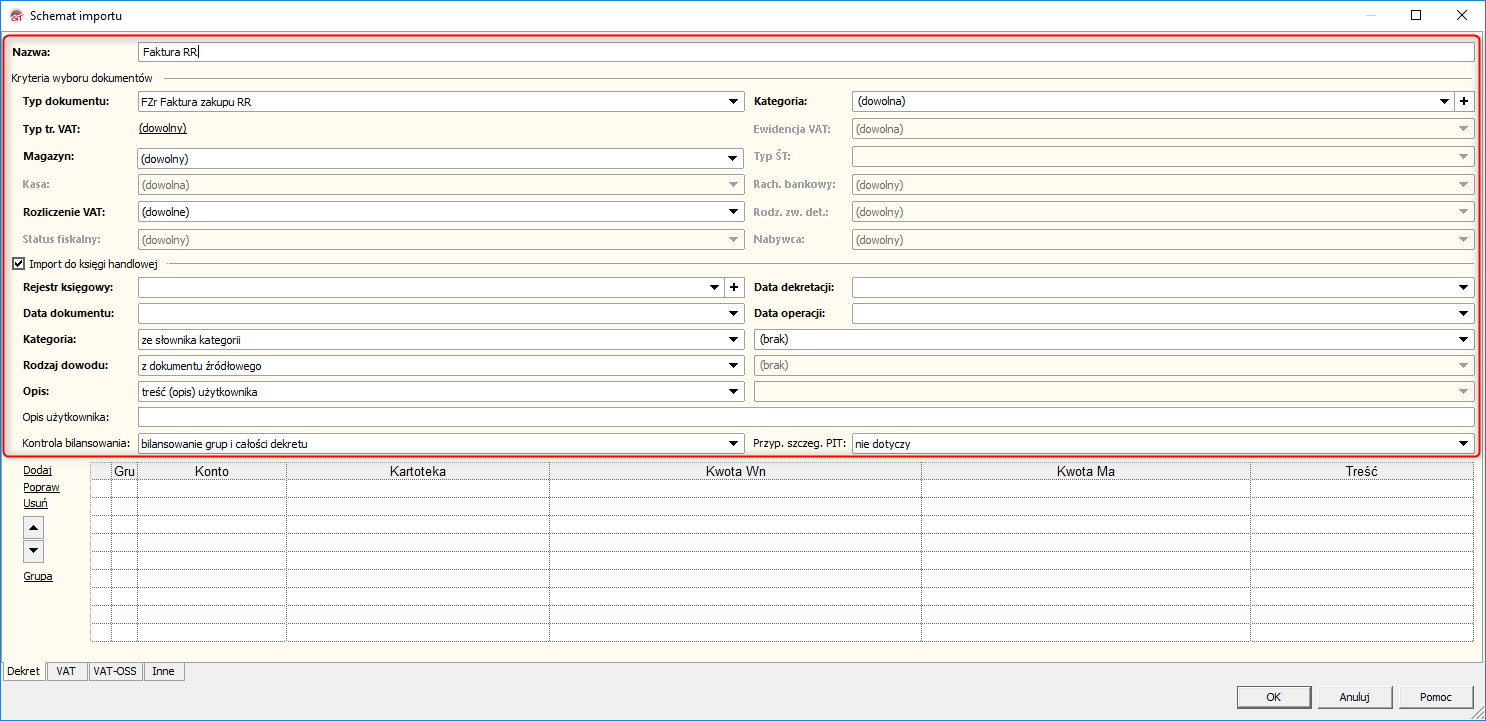The image size is (1486, 721).
Task: Expand the Opis 'treść (opis) użytkownika' dropdown
Action: (x=733, y=392)
